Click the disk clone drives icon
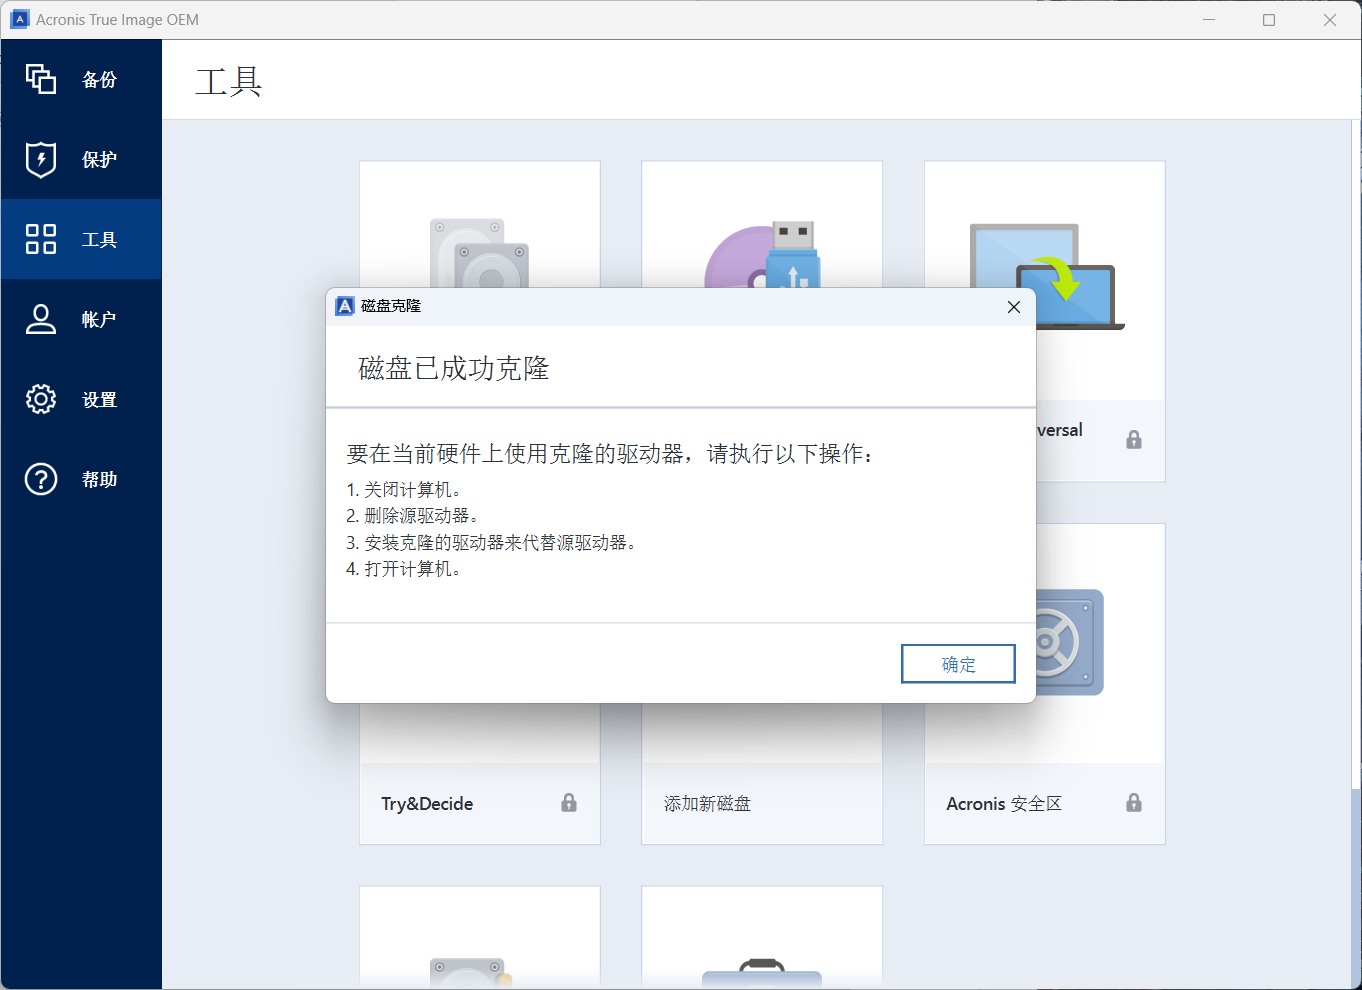The image size is (1362, 990). (480, 254)
